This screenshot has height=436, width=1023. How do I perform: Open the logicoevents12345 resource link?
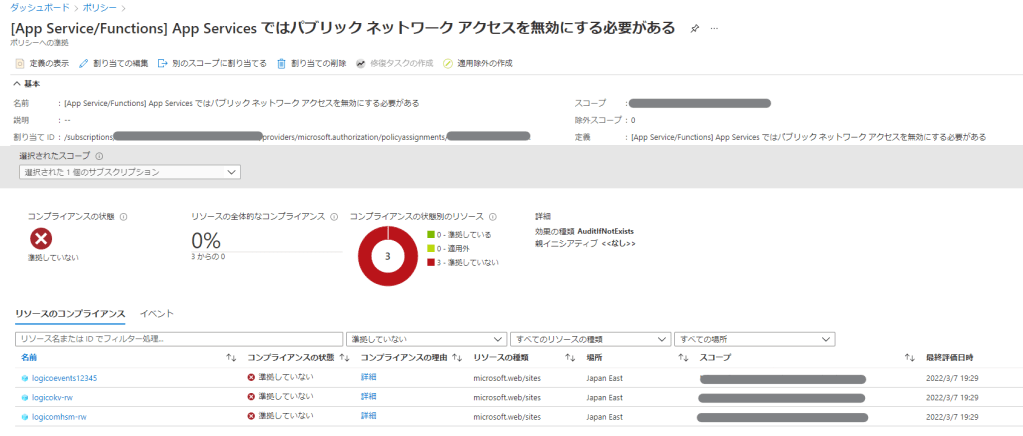[x=64, y=378]
